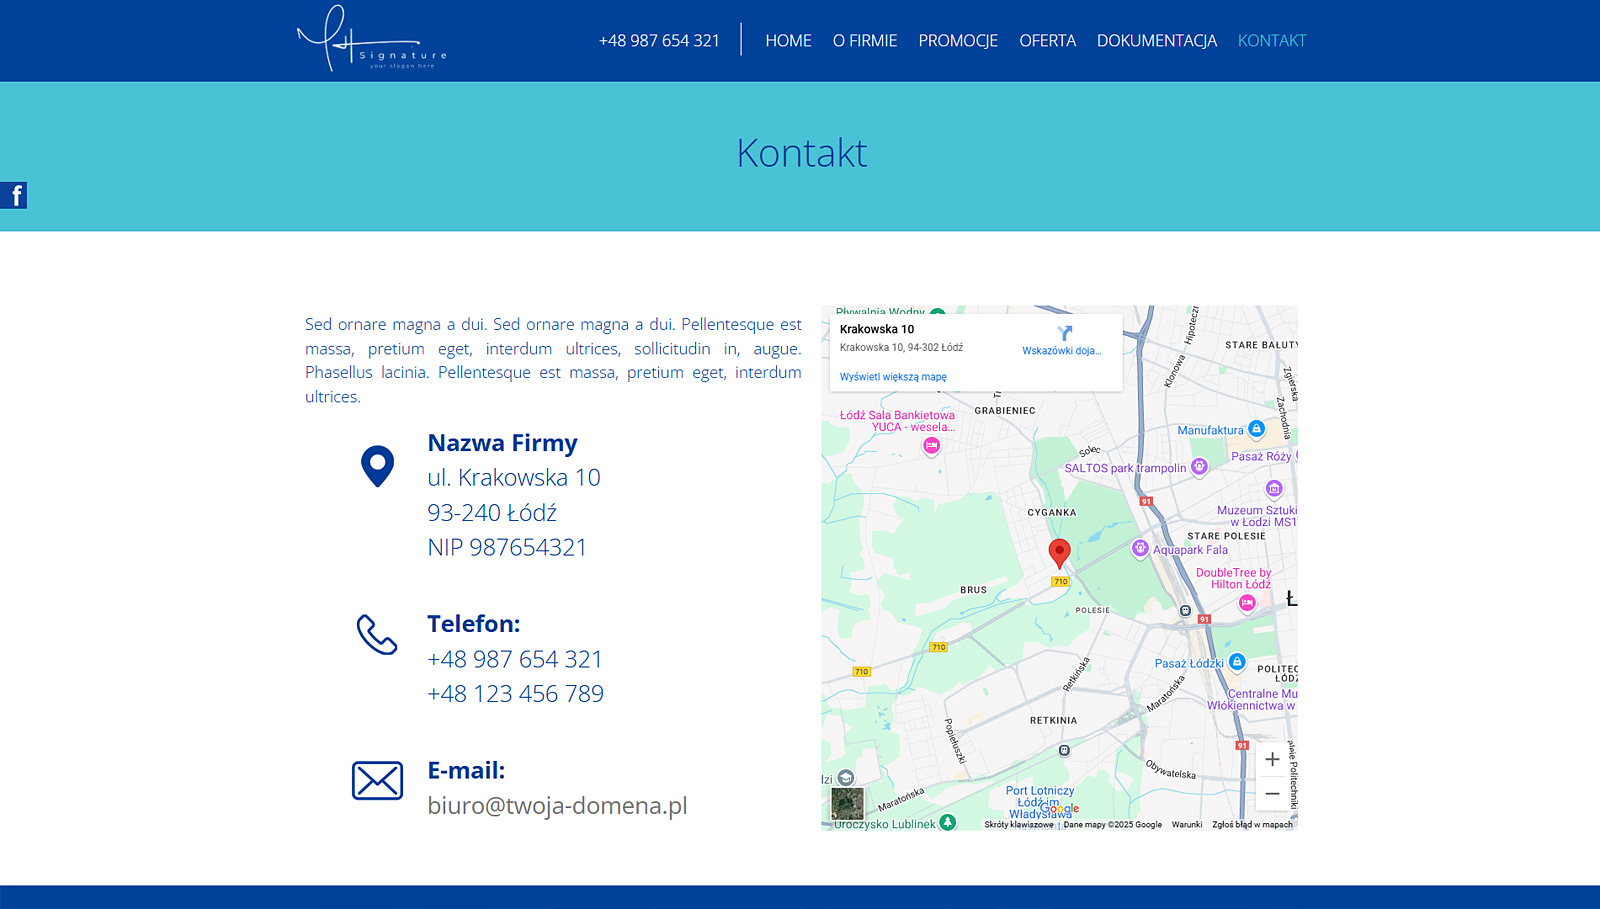Switch map to satellite view thumbnail
Screen dimensions: 1600x909
coord(847,803)
